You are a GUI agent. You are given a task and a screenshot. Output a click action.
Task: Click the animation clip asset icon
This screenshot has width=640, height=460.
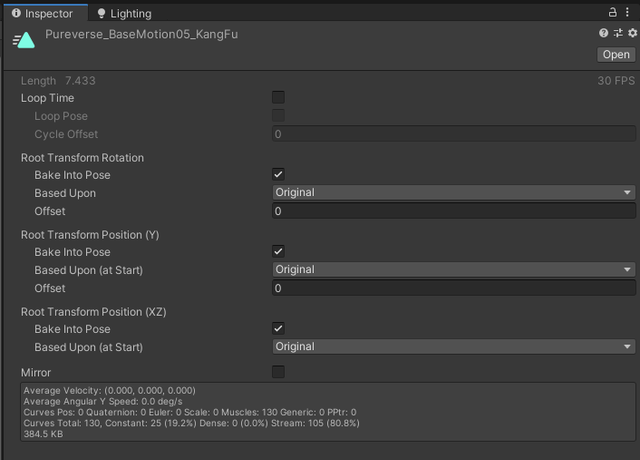pos(23,42)
